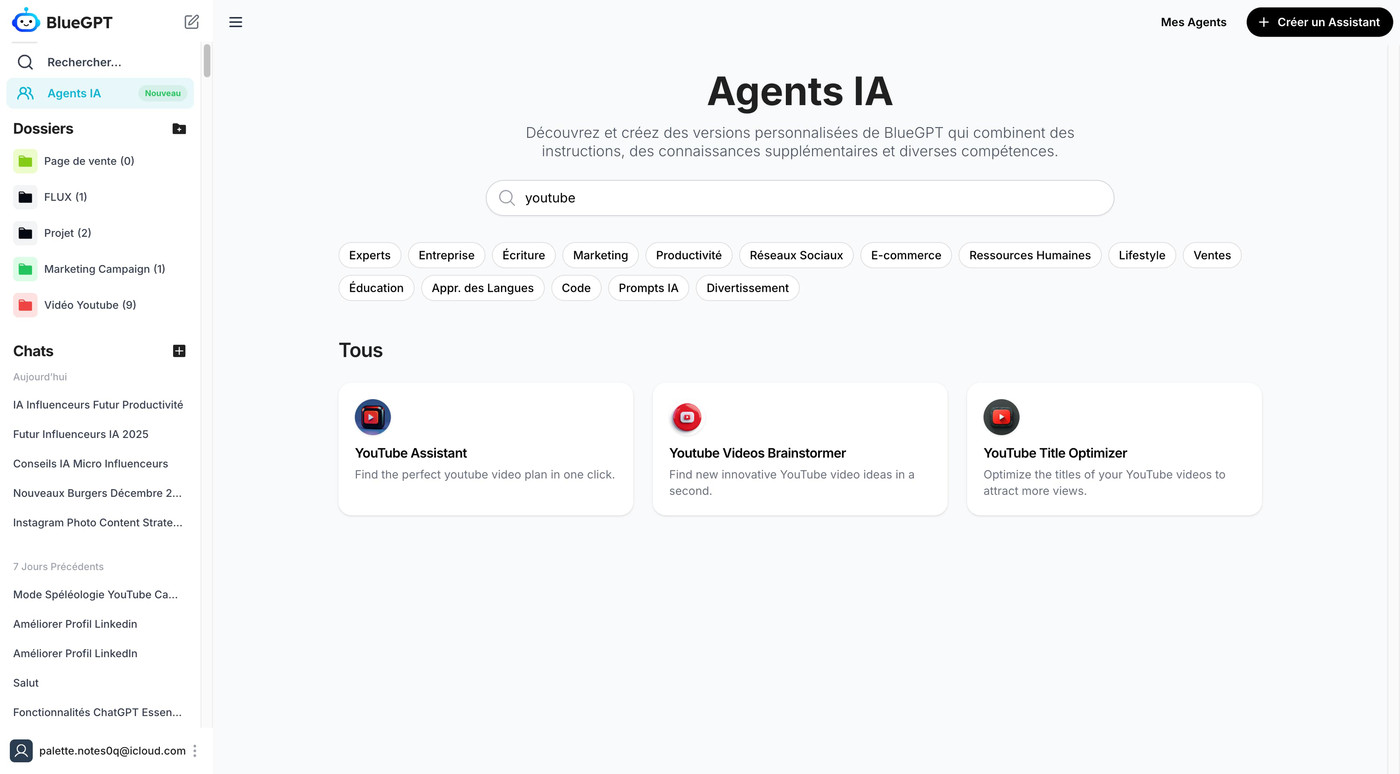Click the red Vidéo Youtube folder icon

pyautogui.click(x=25, y=305)
